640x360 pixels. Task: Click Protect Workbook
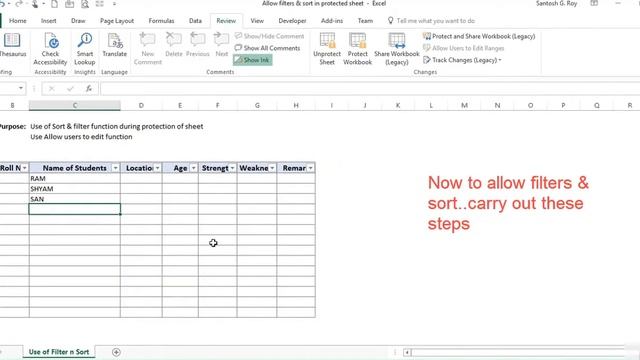click(x=357, y=49)
